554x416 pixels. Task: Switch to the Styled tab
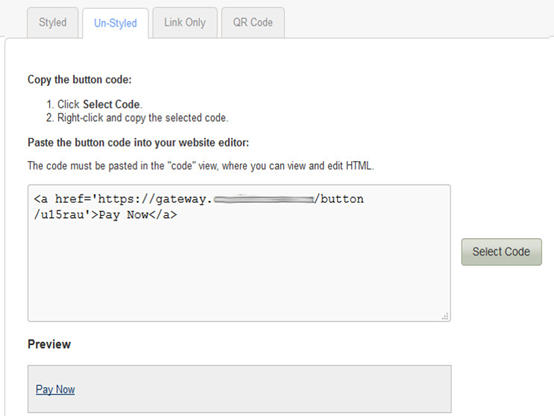pyautogui.click(x=53, y=22)
